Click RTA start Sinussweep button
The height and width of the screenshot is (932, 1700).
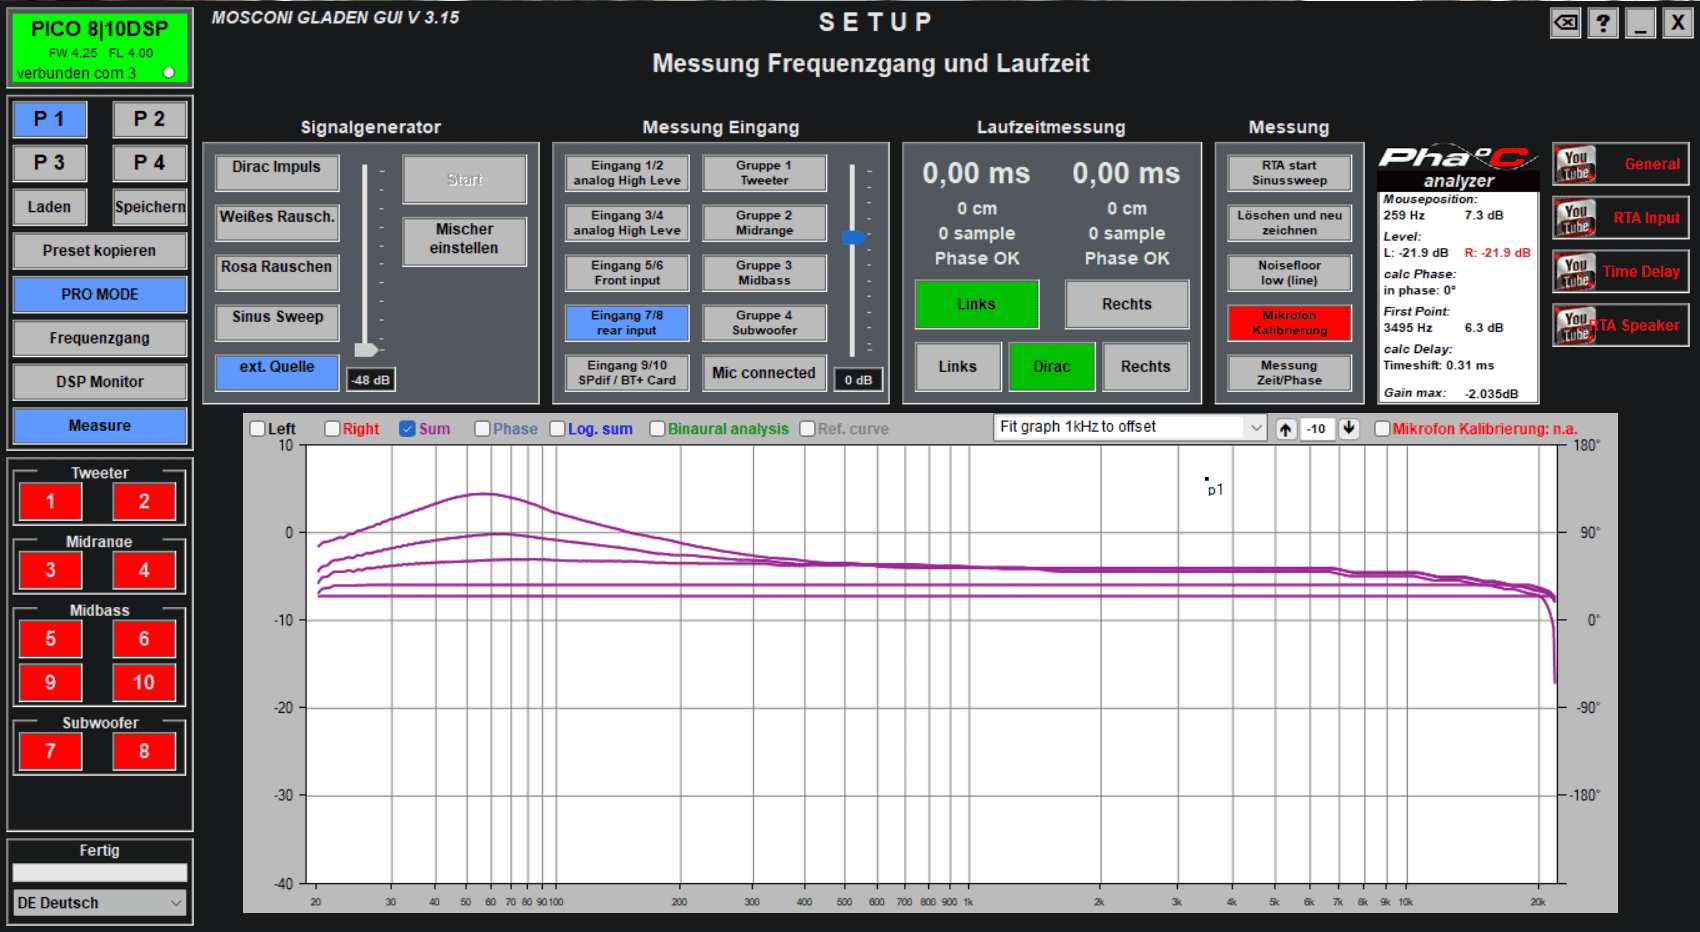(1289, 173)
